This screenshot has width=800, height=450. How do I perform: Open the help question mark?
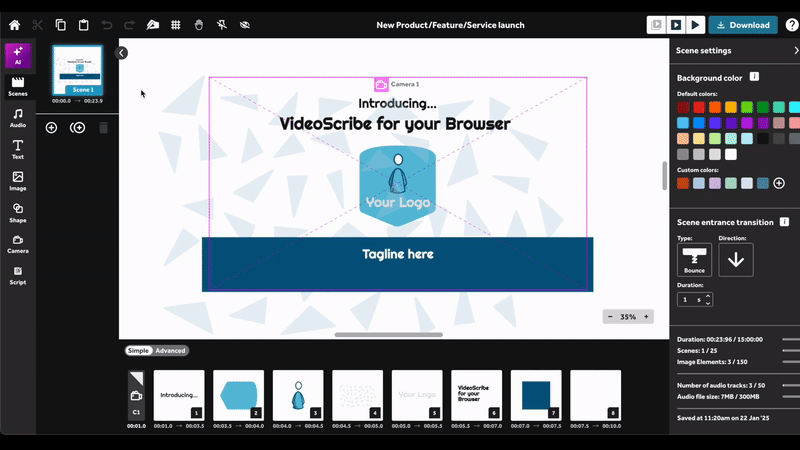(x=792, y=25)
